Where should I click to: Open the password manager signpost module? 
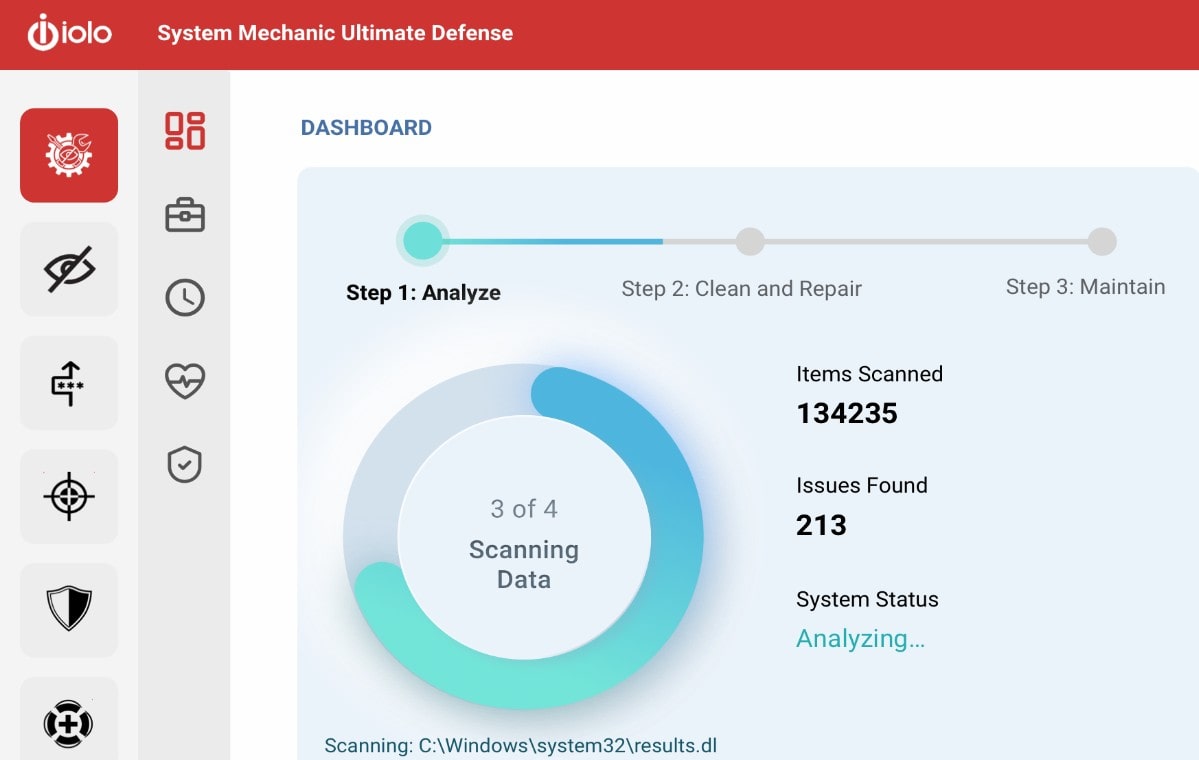tap(69, 383)
